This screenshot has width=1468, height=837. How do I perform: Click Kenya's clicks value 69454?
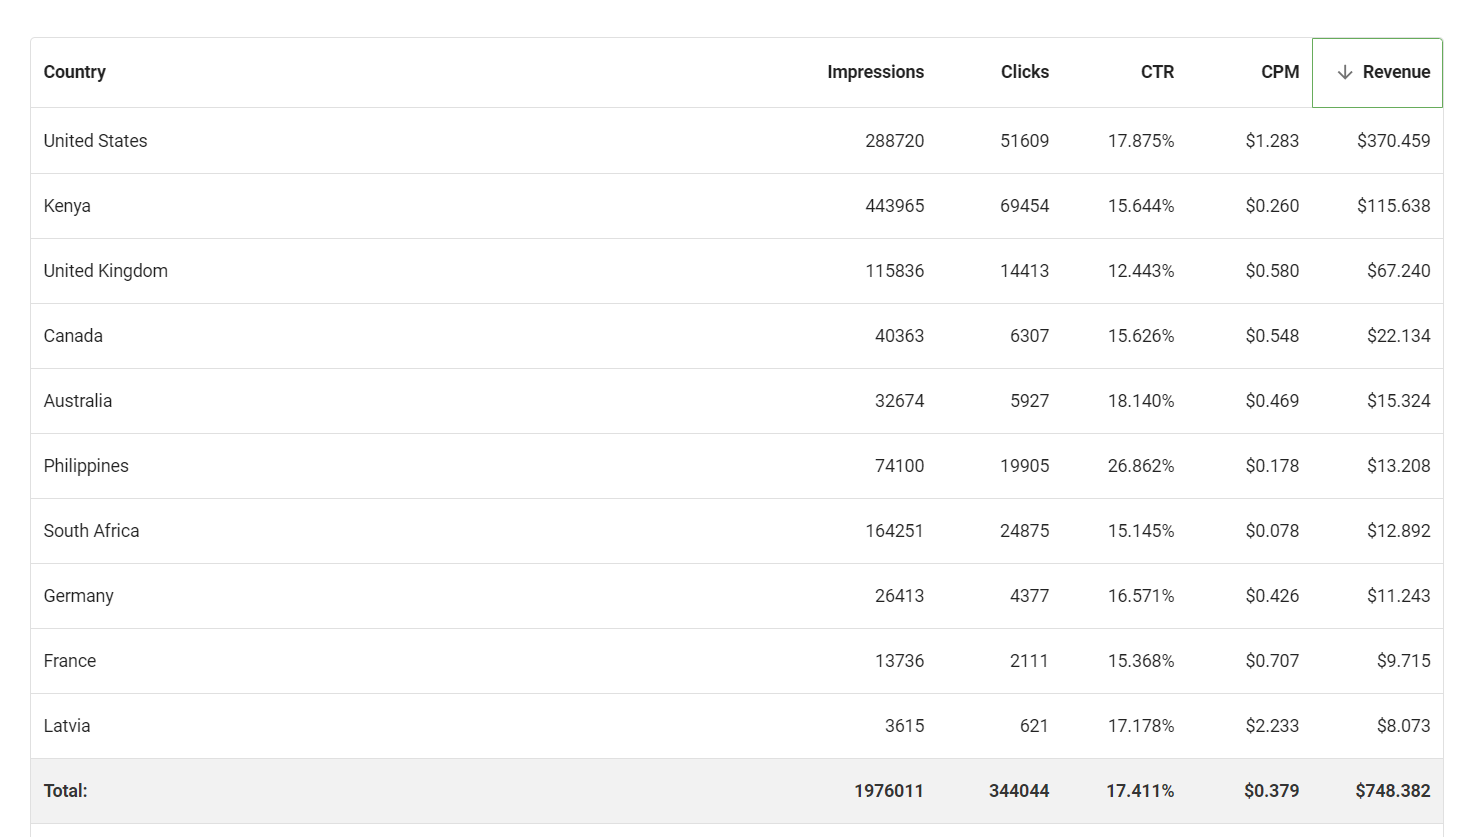[x=1024, y=205]
